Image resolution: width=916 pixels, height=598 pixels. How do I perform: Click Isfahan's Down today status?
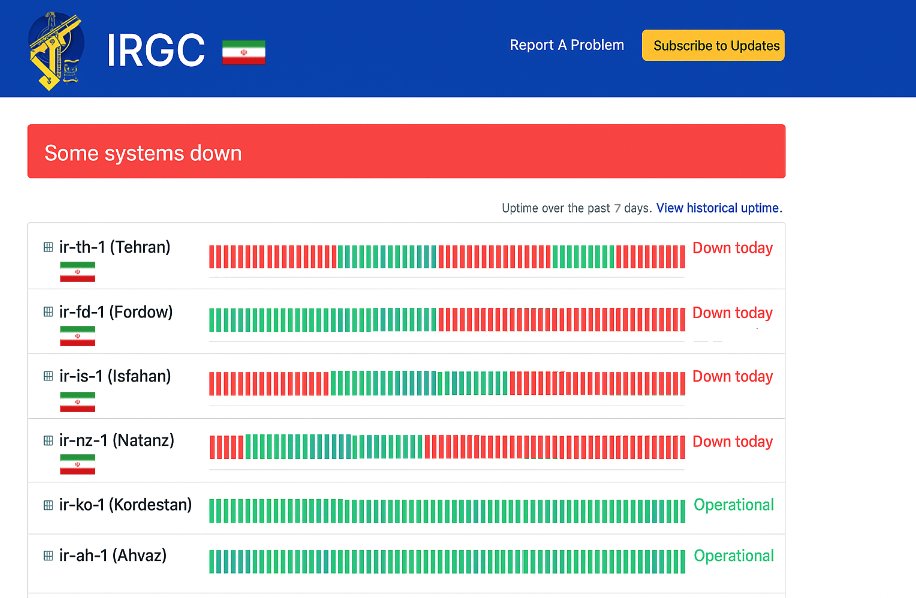point(733,377)
